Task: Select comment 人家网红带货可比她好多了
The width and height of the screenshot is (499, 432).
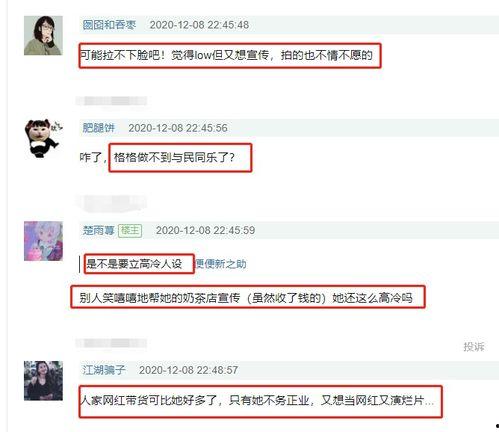Action: pos(258,400)
